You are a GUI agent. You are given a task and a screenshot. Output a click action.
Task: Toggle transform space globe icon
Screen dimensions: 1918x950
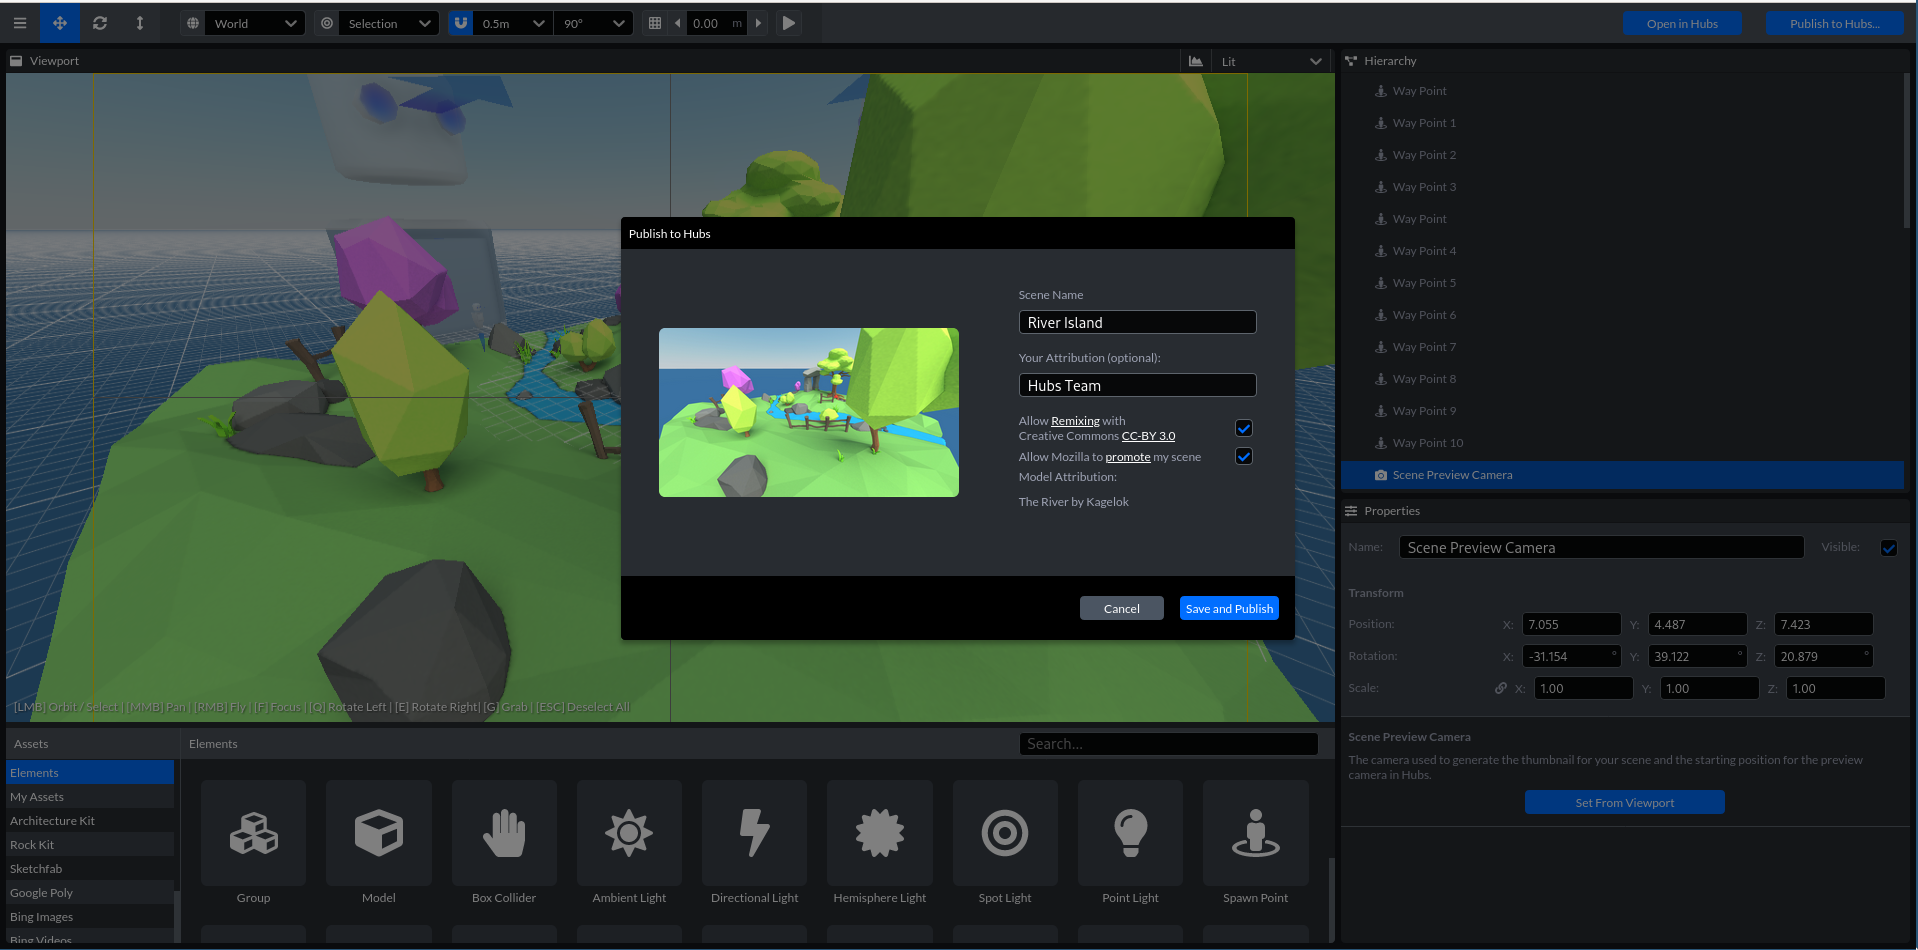point(193,23)
